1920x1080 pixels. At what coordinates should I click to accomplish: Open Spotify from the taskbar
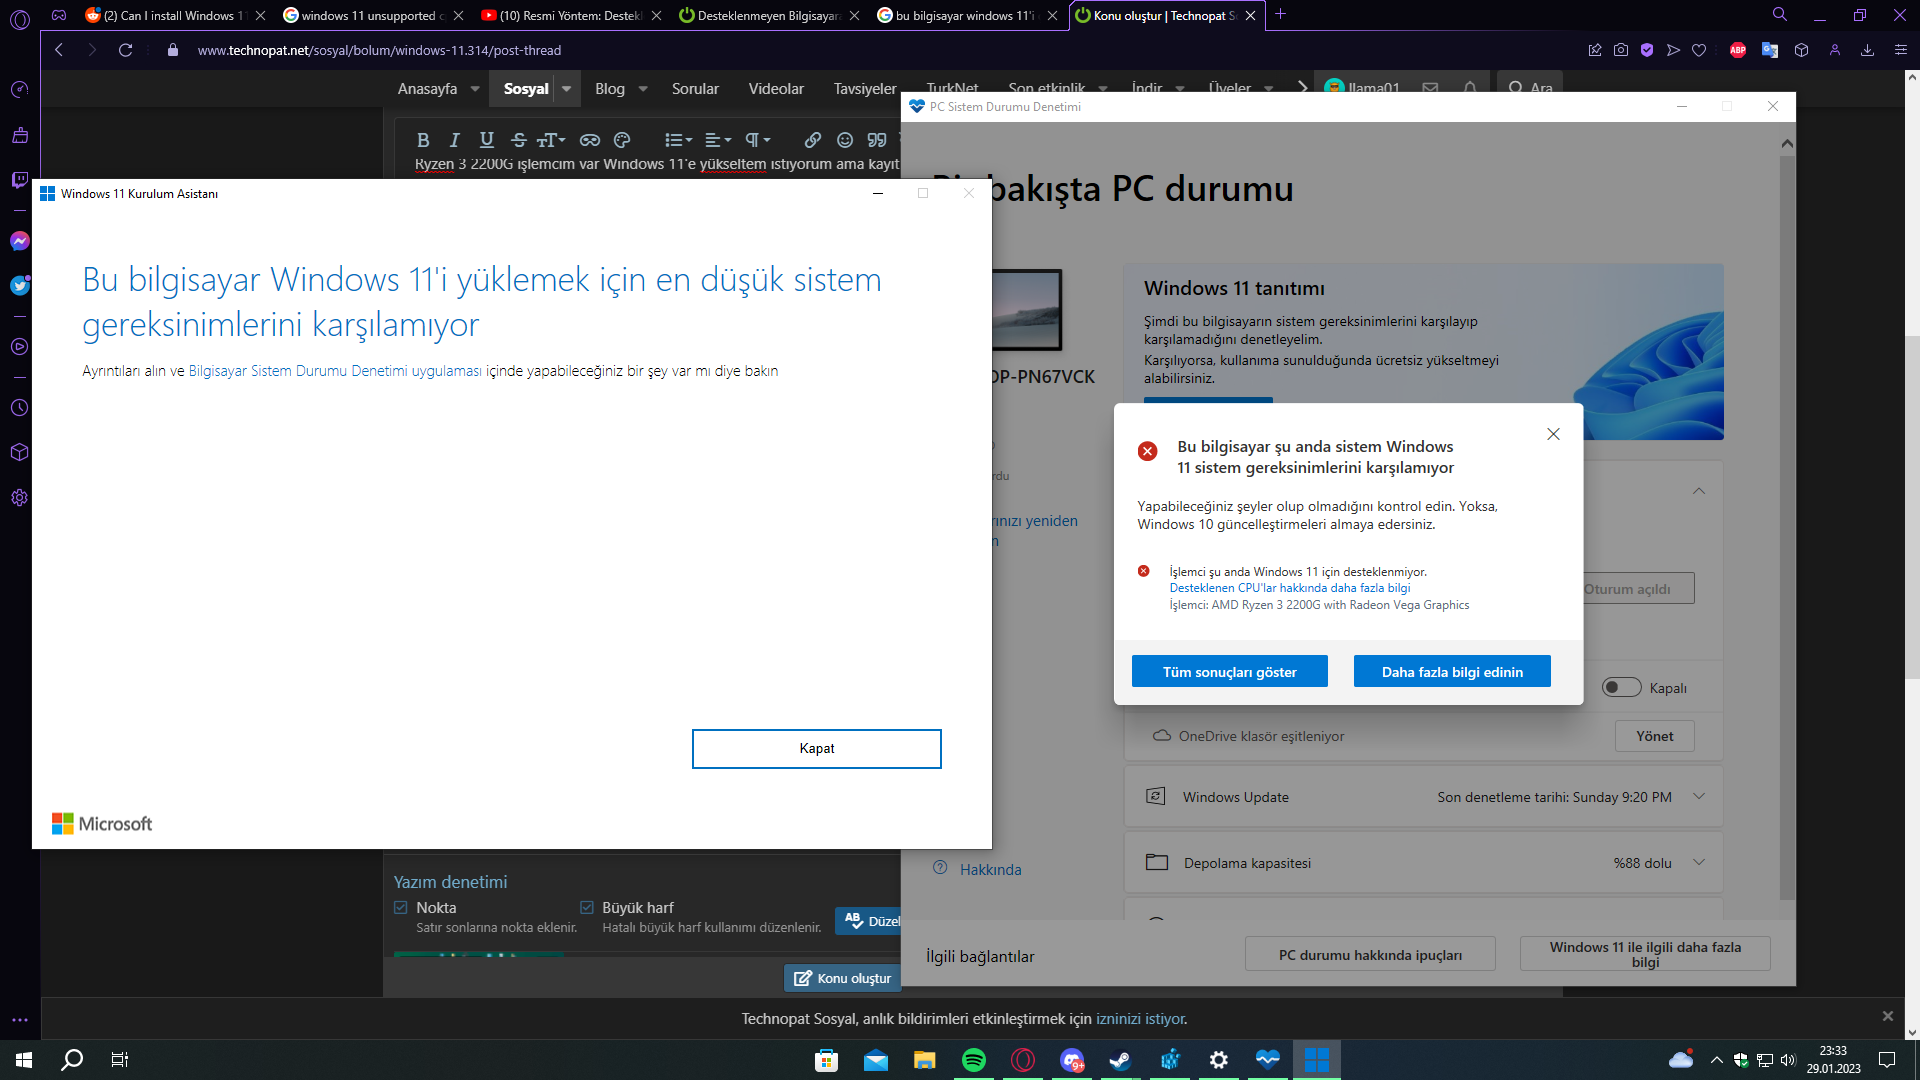pos(973,1060)
